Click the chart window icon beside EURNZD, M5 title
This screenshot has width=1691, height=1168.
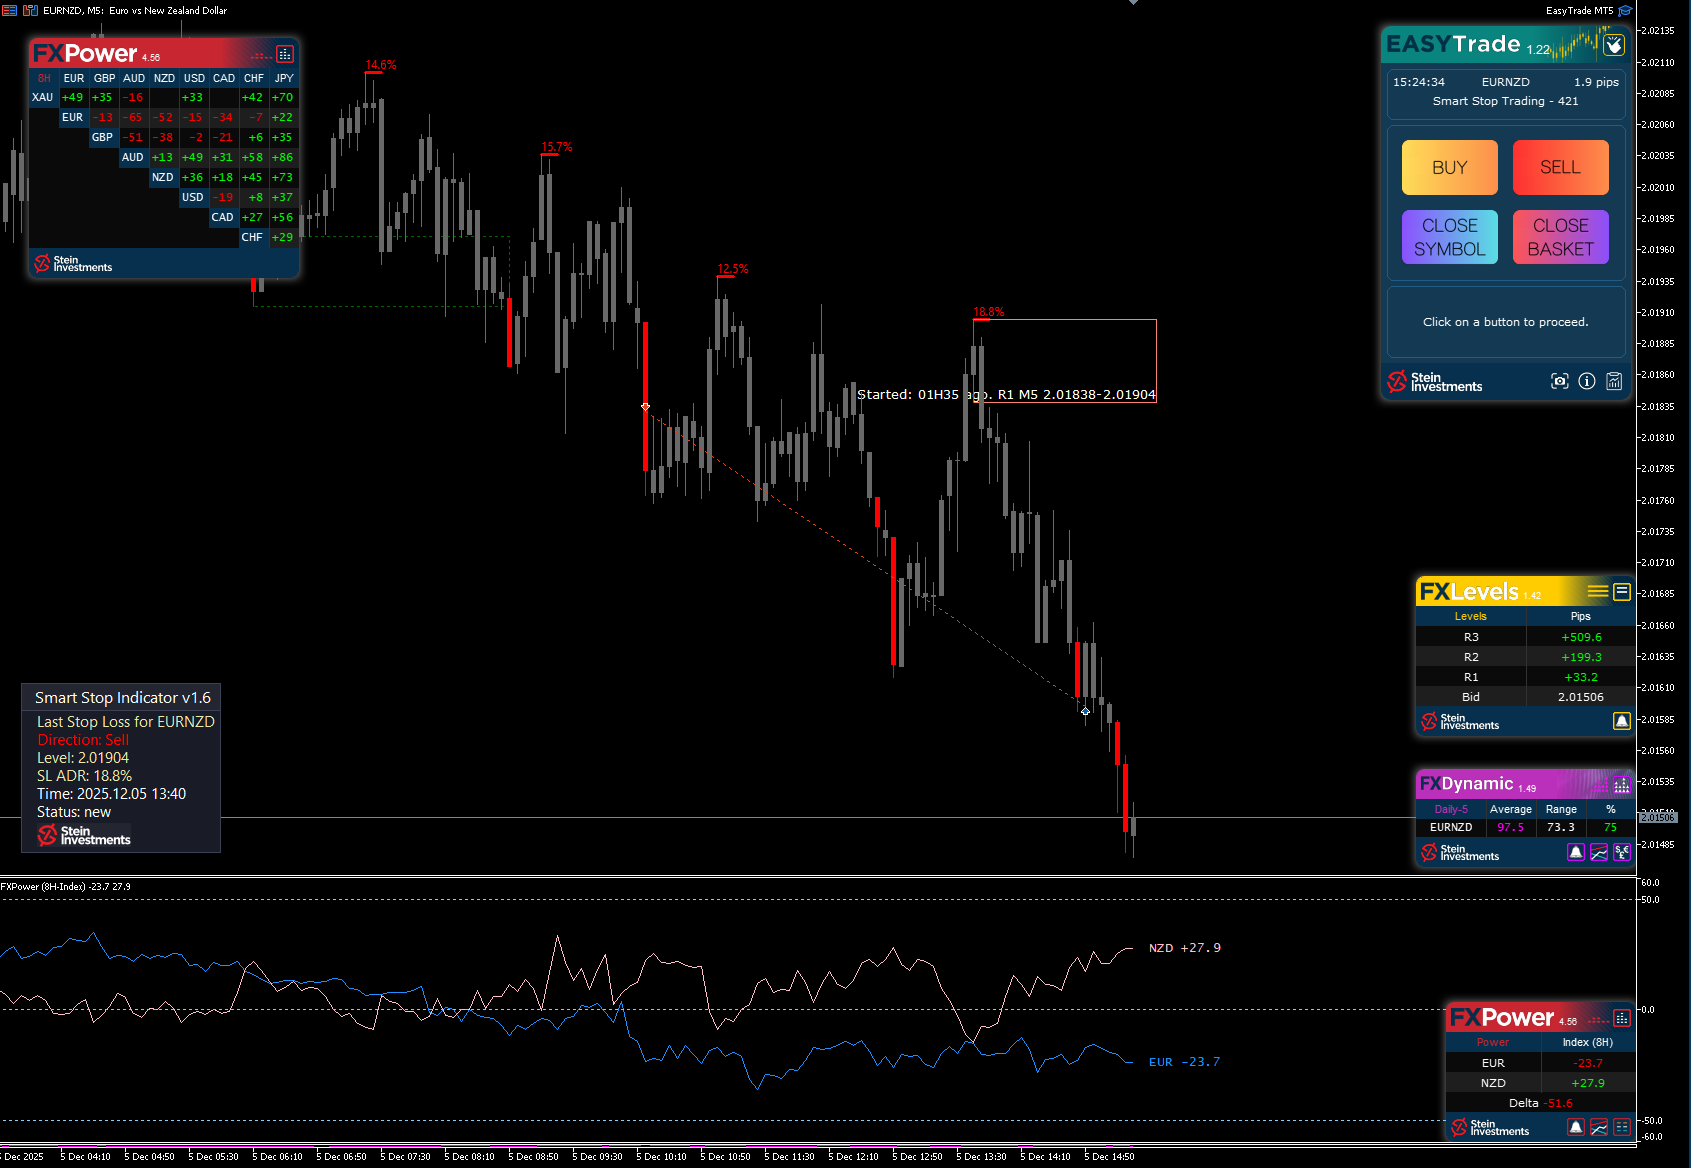(30, 10)
